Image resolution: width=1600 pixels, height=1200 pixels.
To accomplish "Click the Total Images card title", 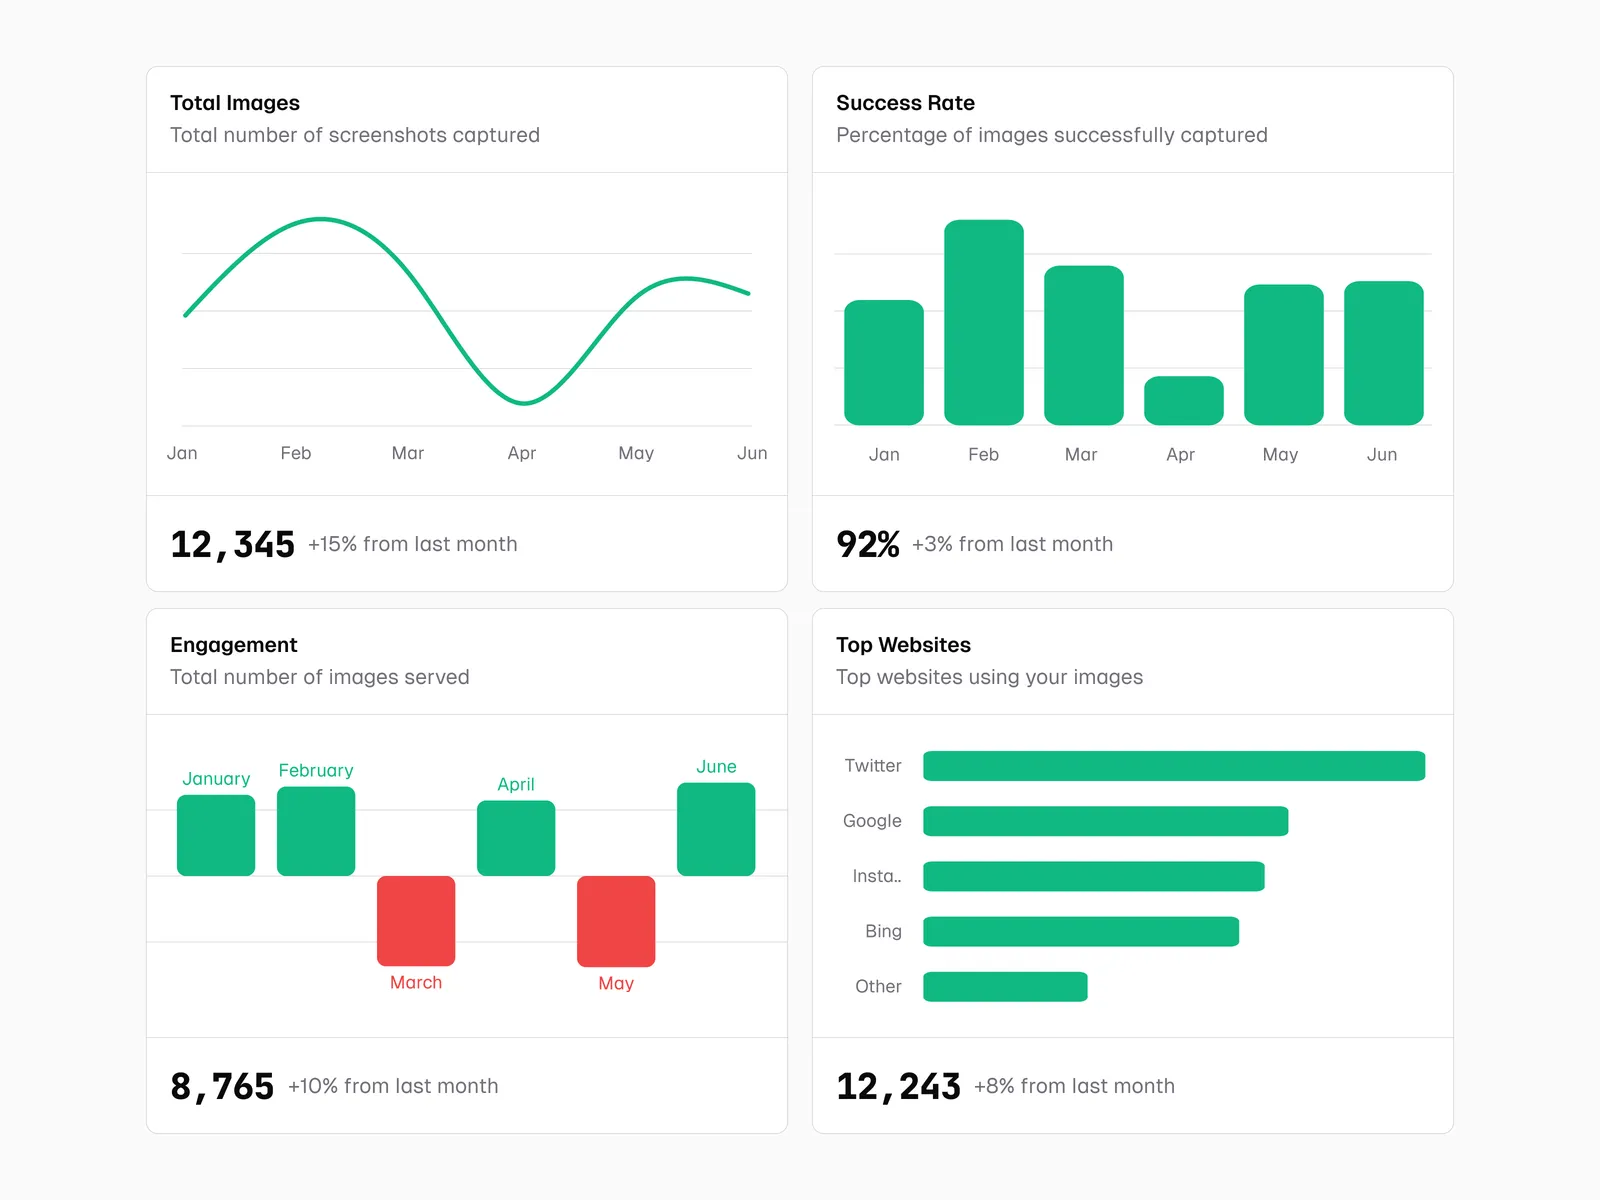I will tap(235, 103).
